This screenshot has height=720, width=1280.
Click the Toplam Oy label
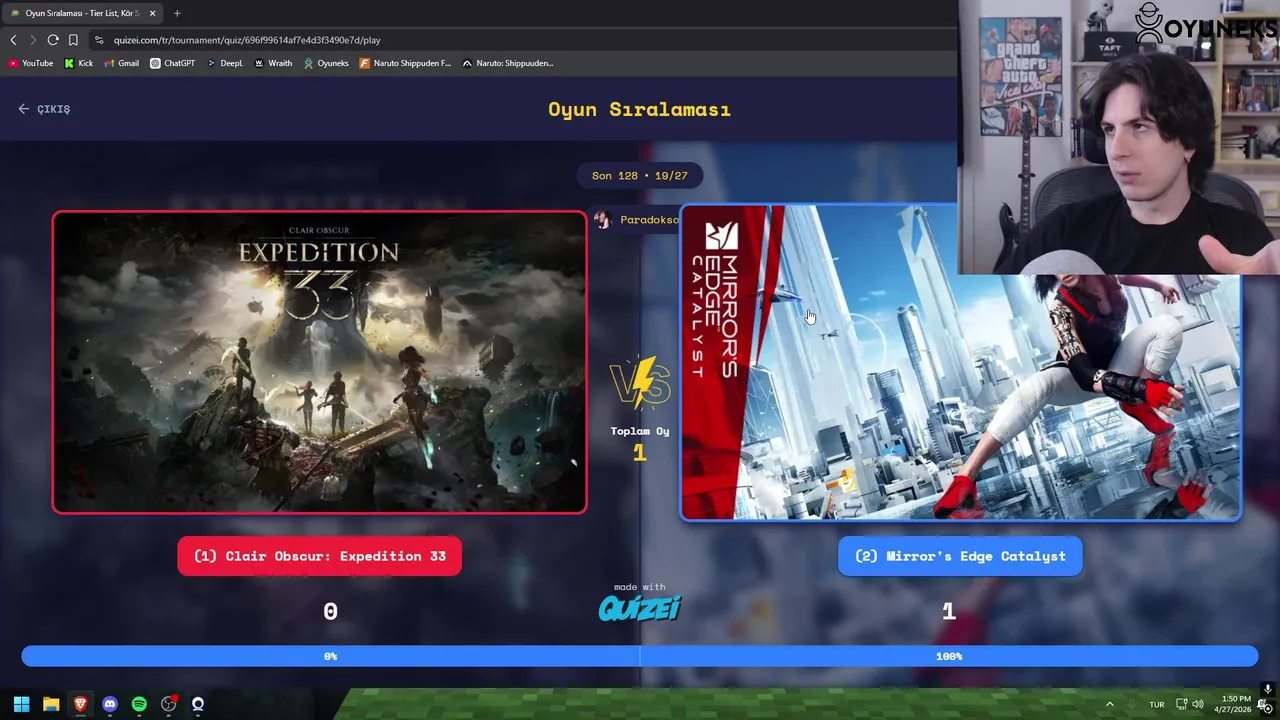coord(640,431)
